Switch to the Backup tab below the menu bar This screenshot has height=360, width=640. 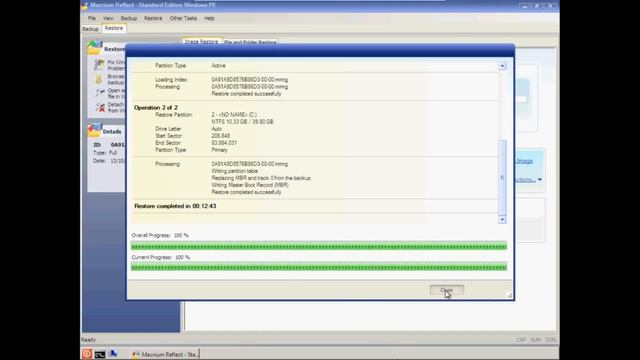(91, 29)
